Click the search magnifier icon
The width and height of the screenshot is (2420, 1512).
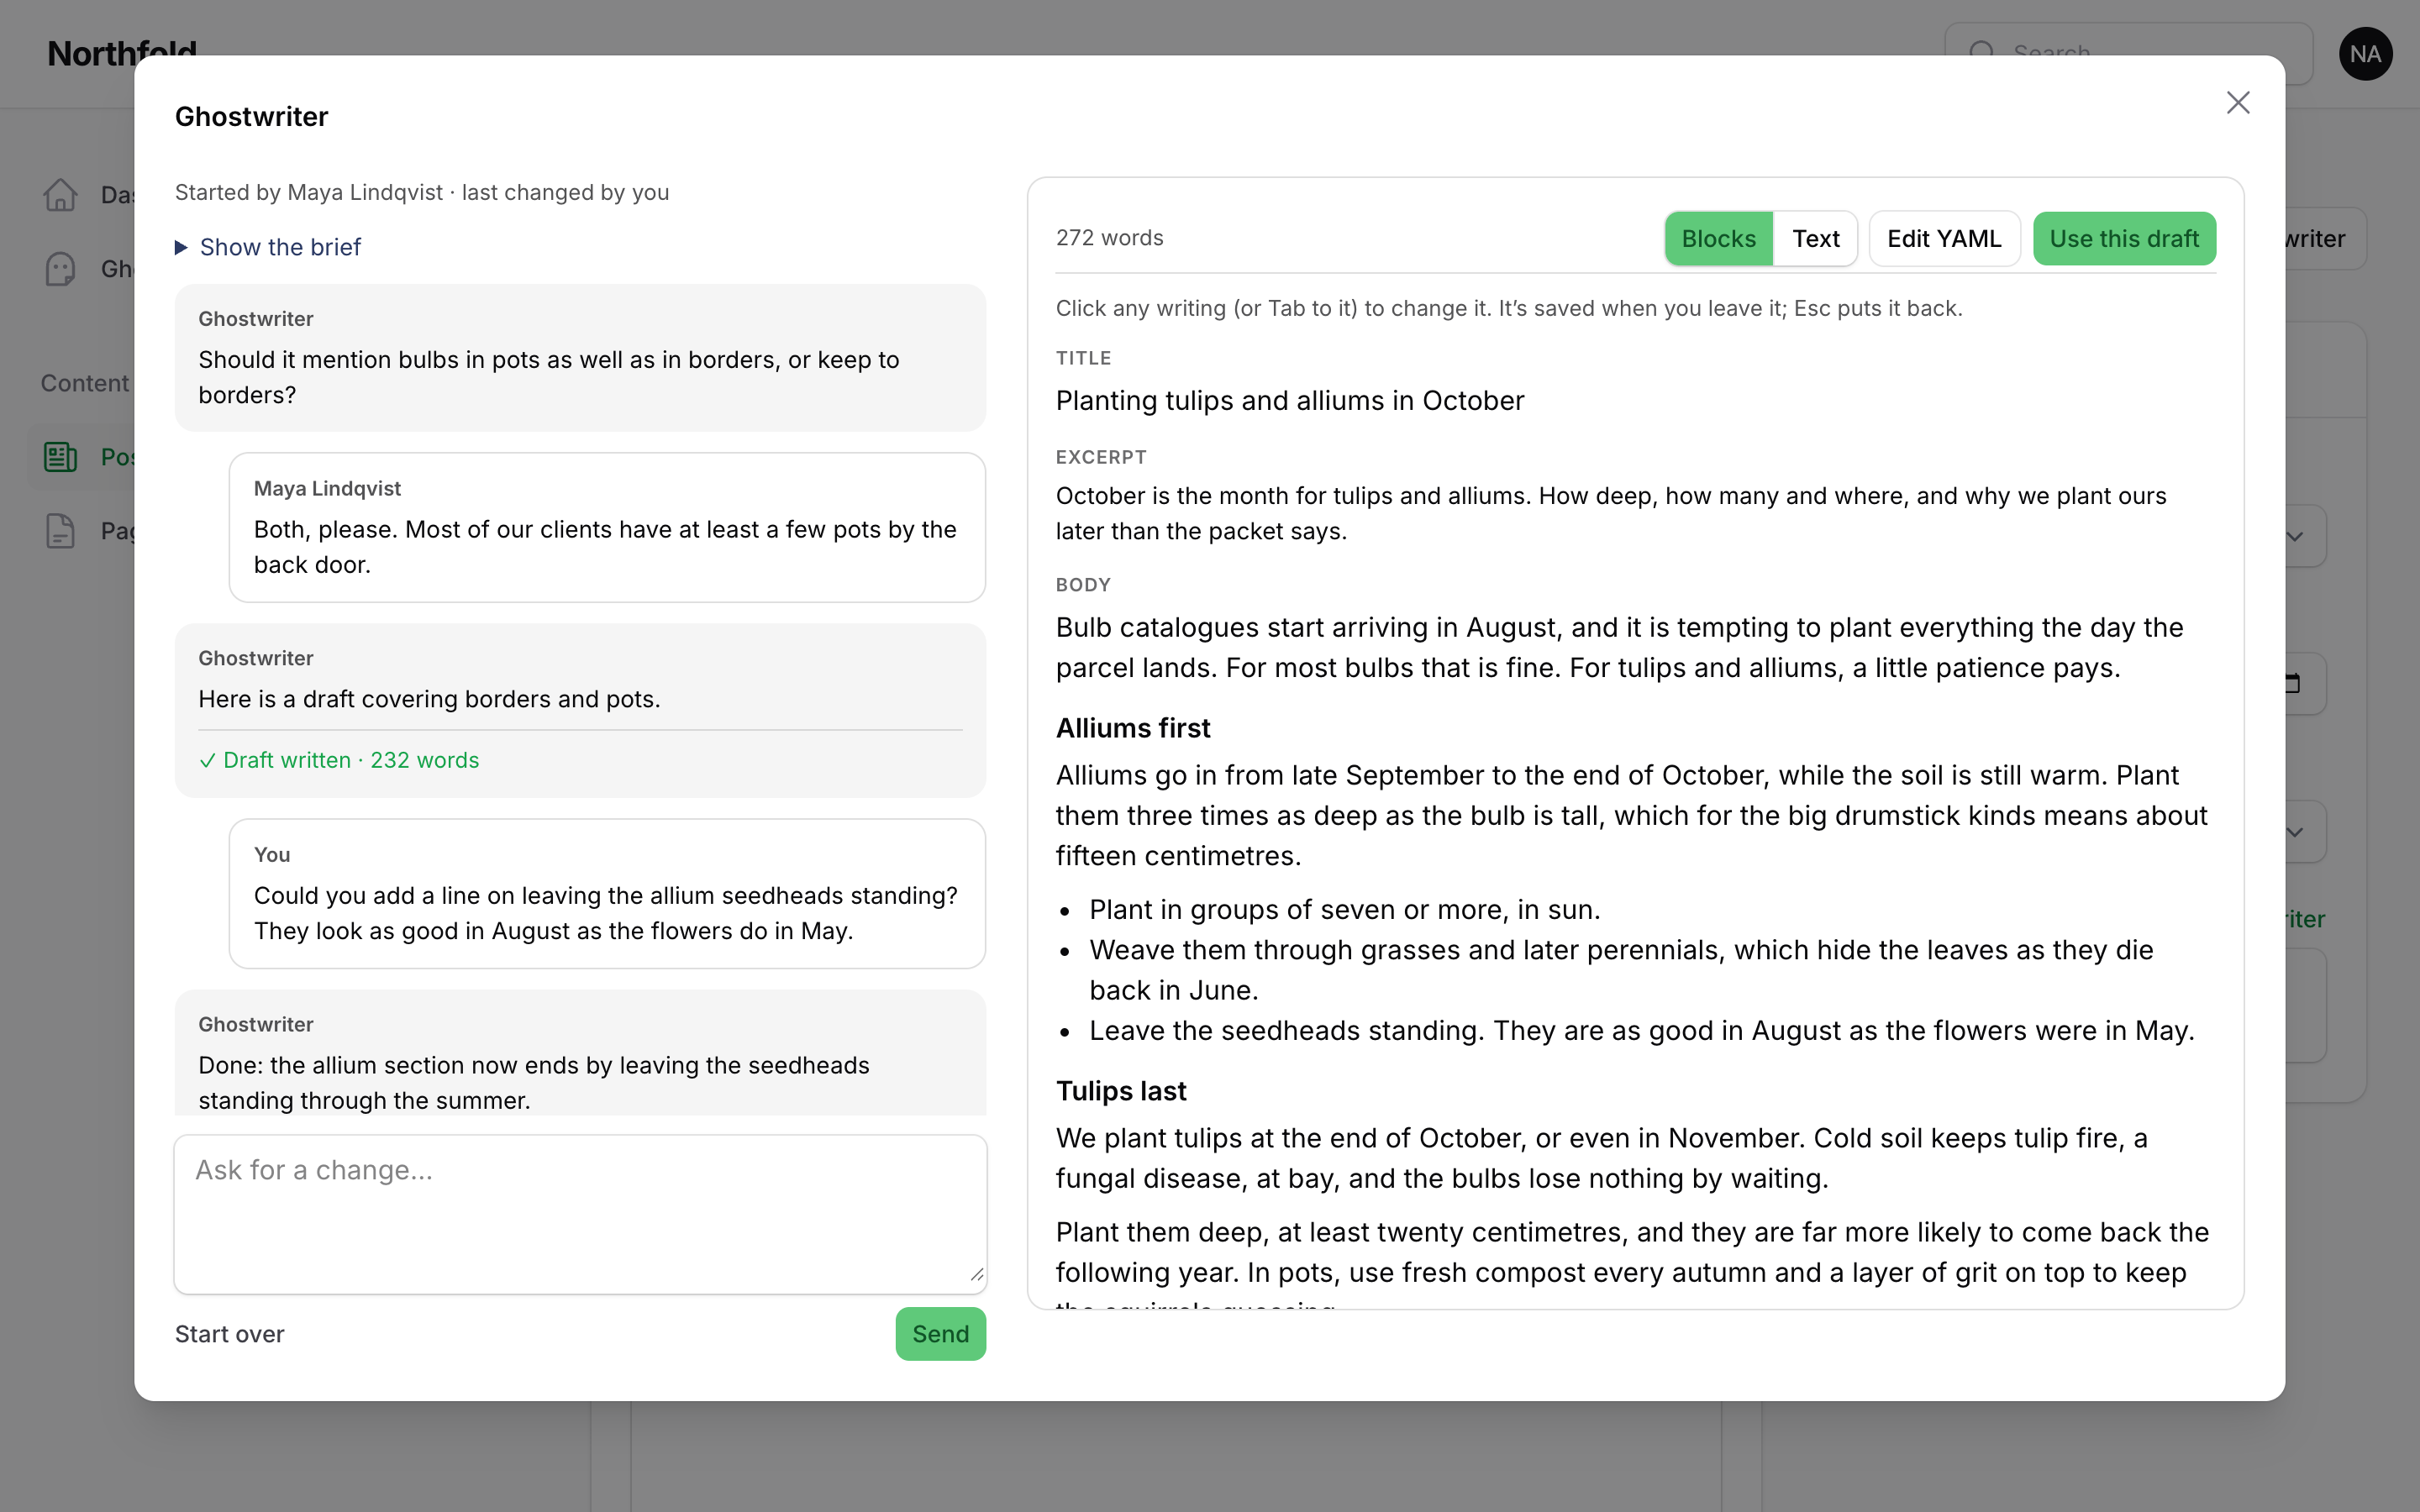(x=1981, y=52)
